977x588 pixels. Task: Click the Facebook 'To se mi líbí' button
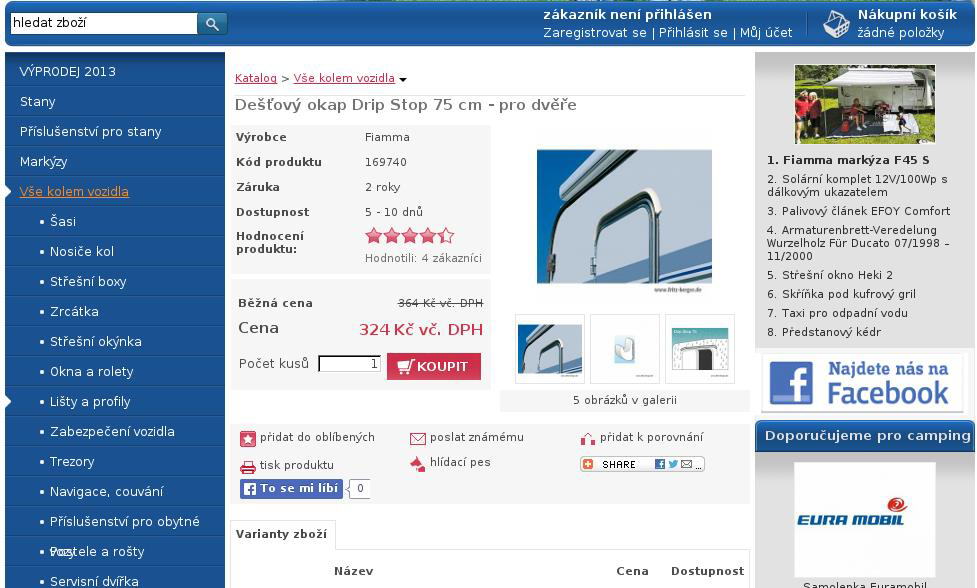pyautogui.click(x=292, y=488)
